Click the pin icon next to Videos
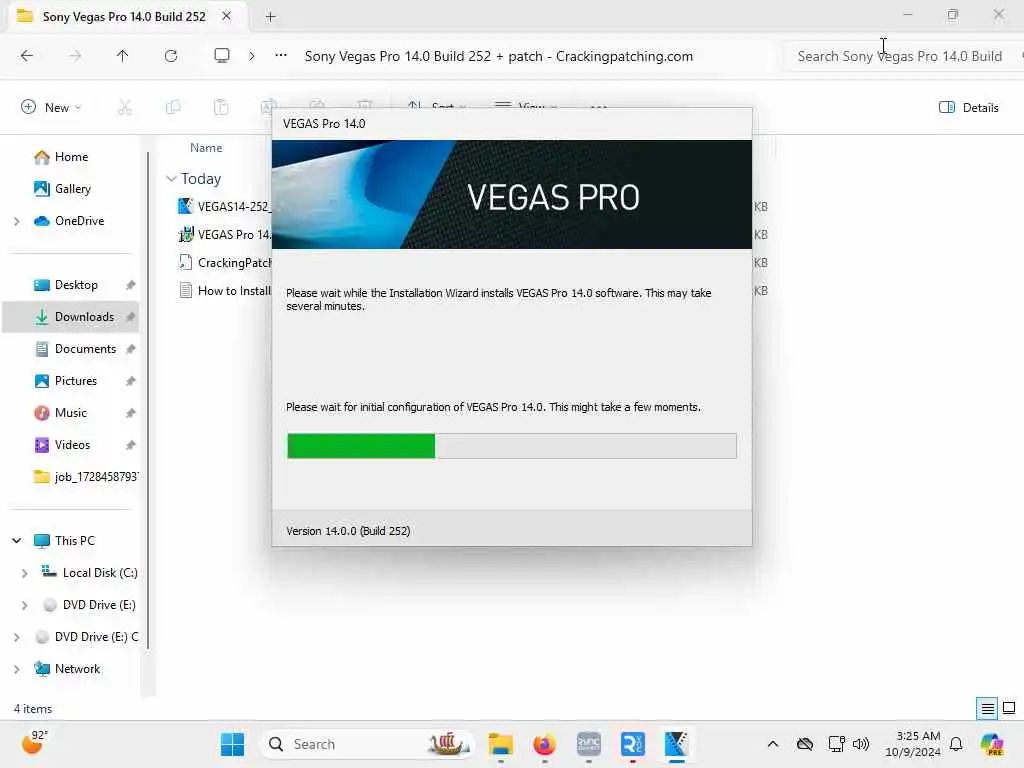The height and width of the screenshot is (768, 1024). [x=131, y=445]
